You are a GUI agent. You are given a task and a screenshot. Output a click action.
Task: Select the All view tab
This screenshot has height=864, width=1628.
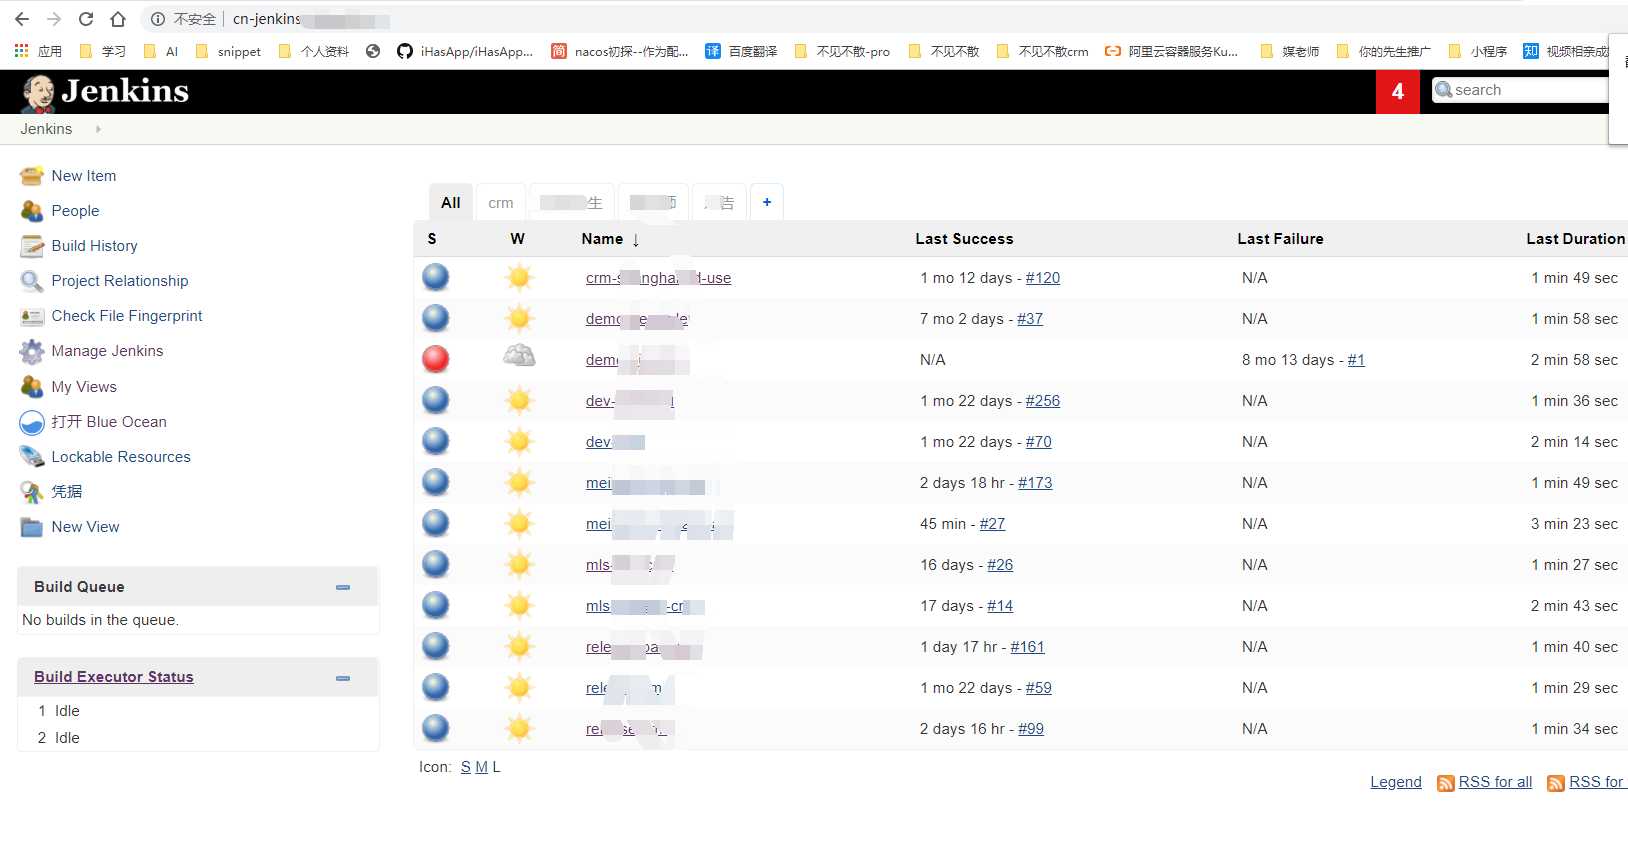click(x=451, y=202)
